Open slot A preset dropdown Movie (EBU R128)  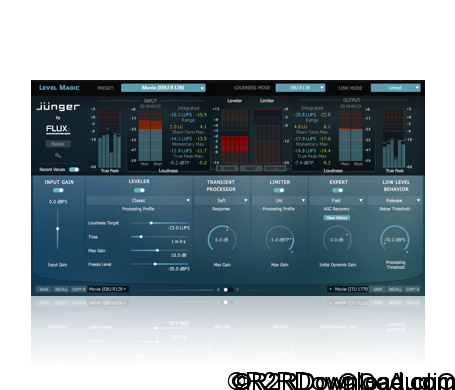[x=108, y=289]
